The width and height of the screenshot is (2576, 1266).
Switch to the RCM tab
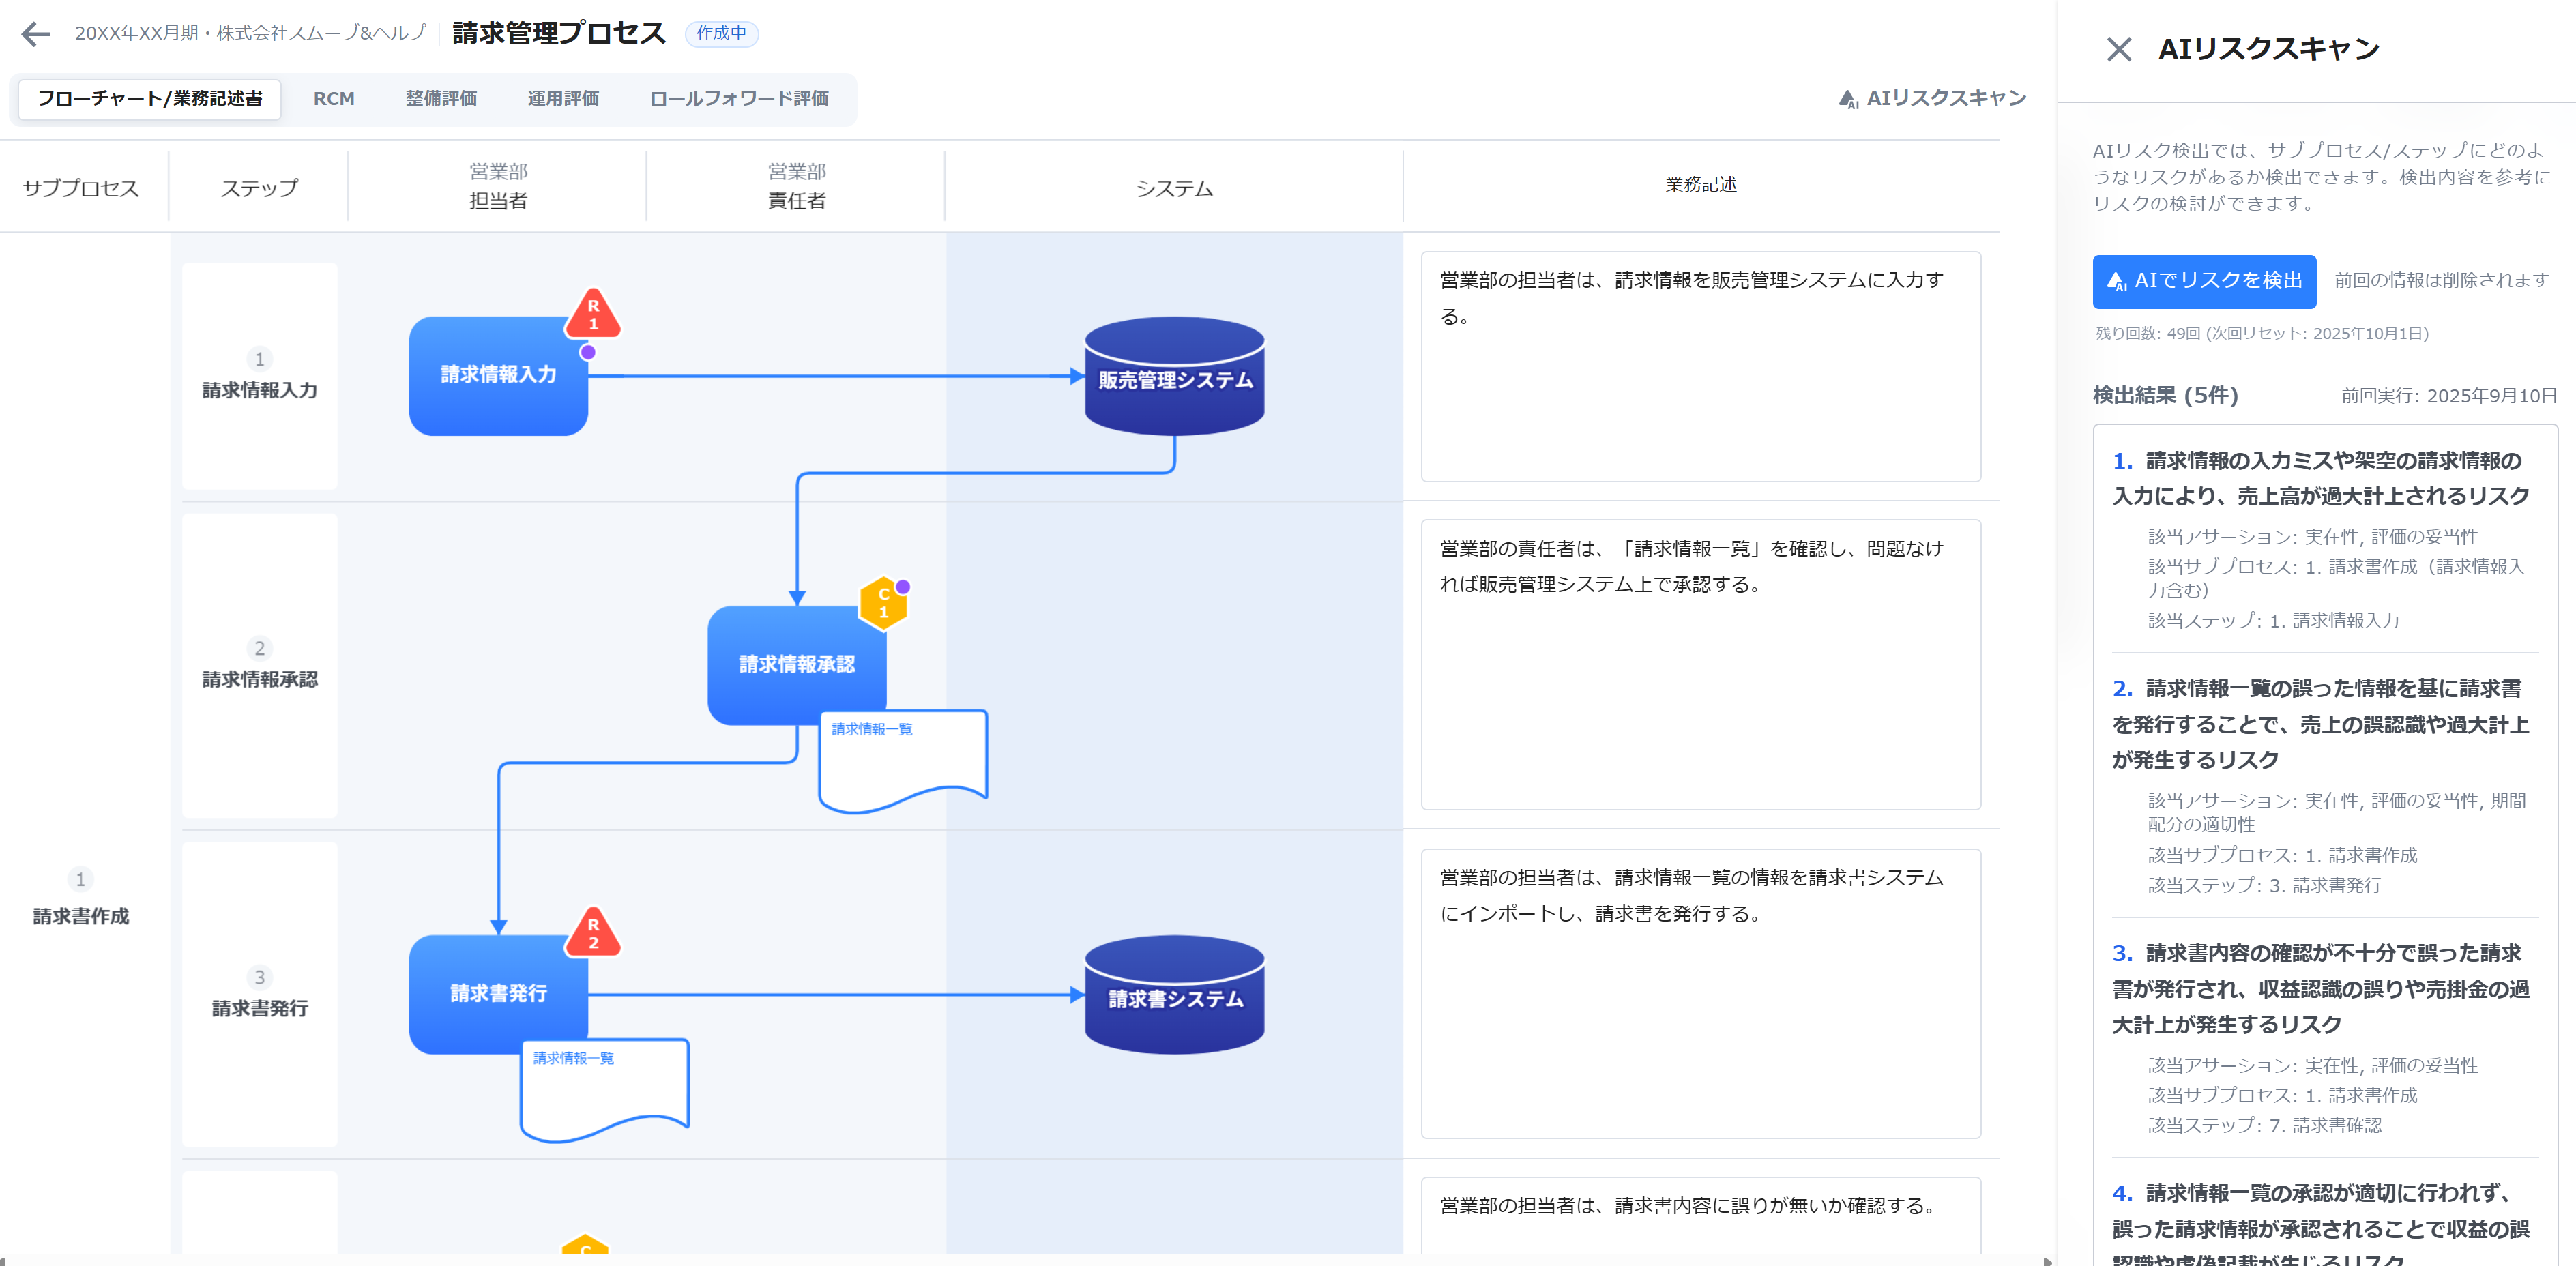(333, 98)
